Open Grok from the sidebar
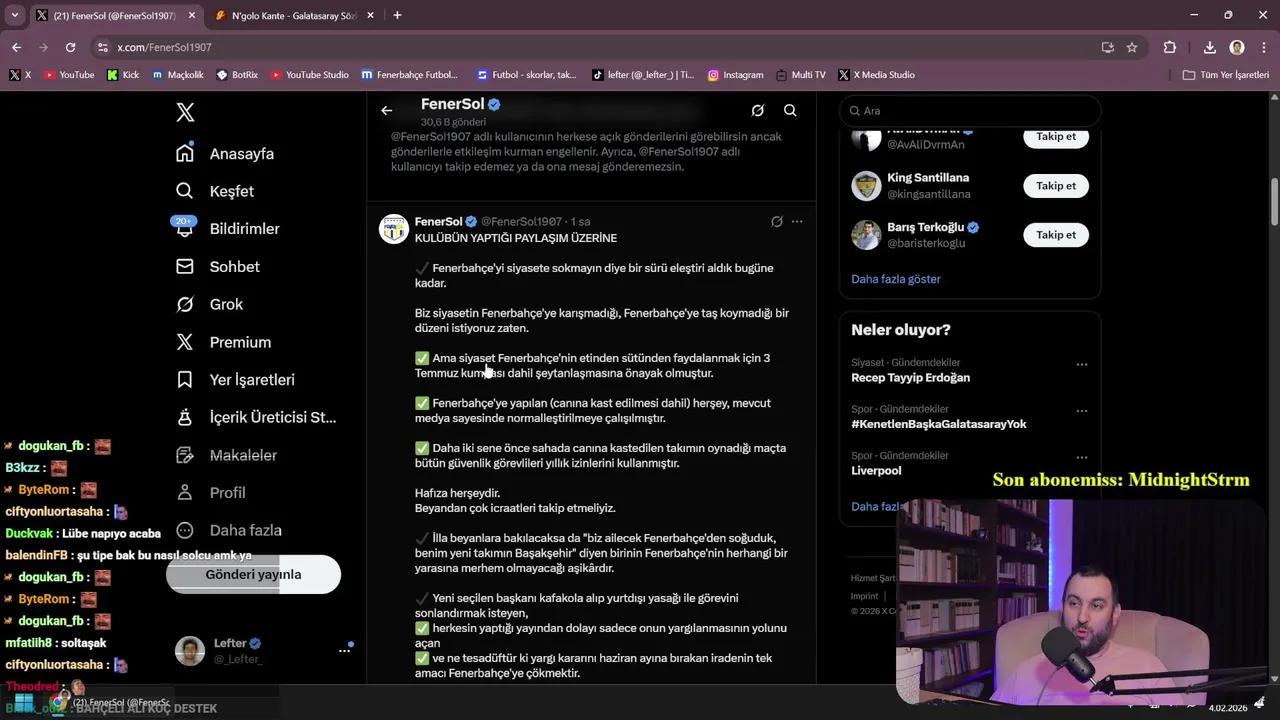Image resolution: width=1280 pixels, height=720 pixels. click(209, 304)
